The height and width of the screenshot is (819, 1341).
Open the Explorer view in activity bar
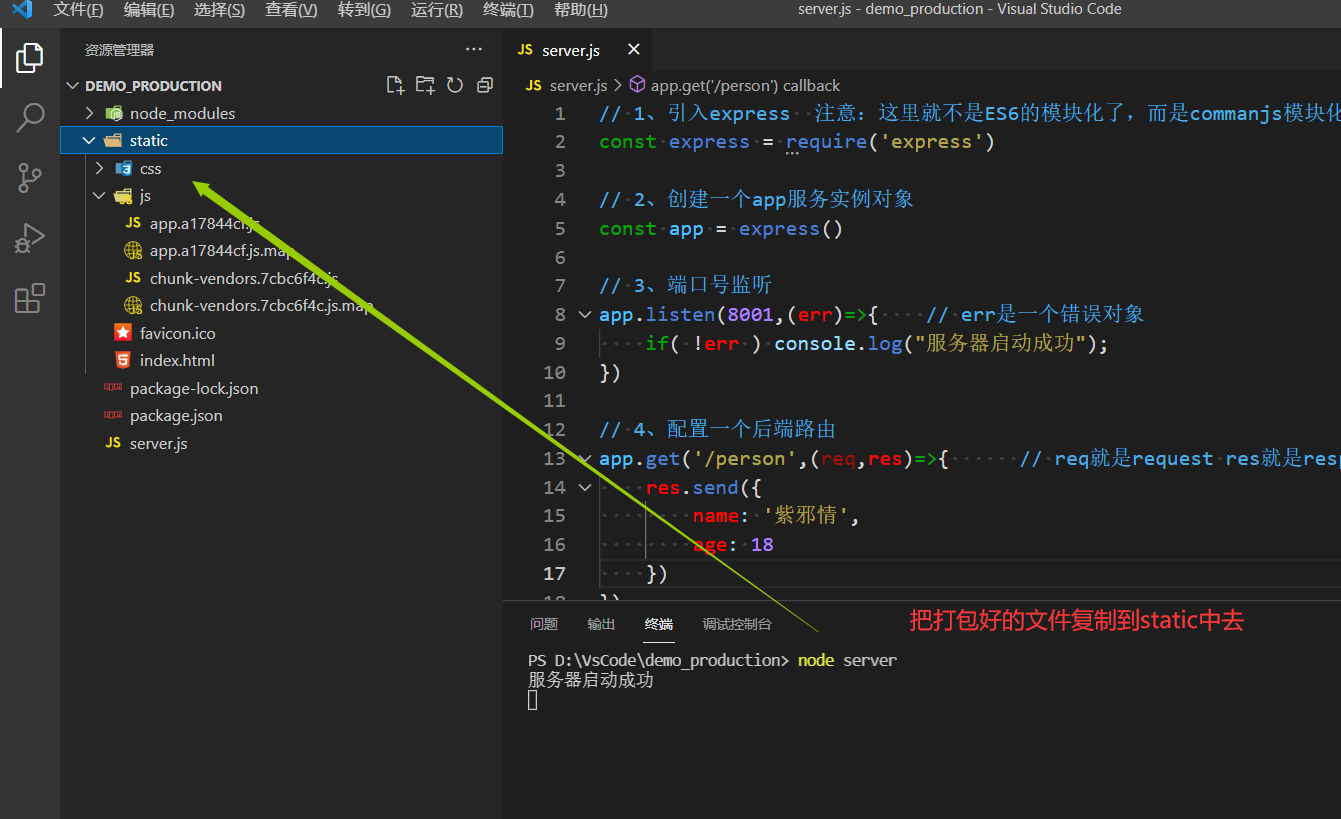tap(30, 58)
